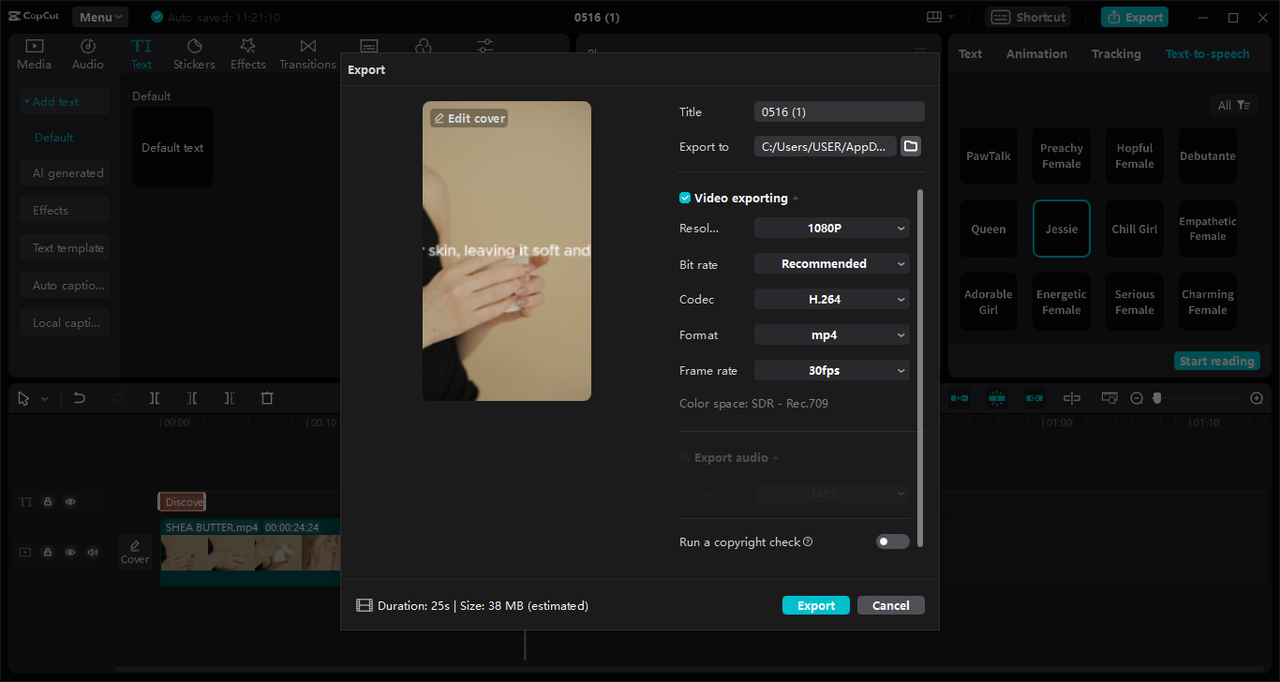Open the select tool mode dropdown arrow
Viewport: 1280px width, 682px height.
click(x=44, y=399)
